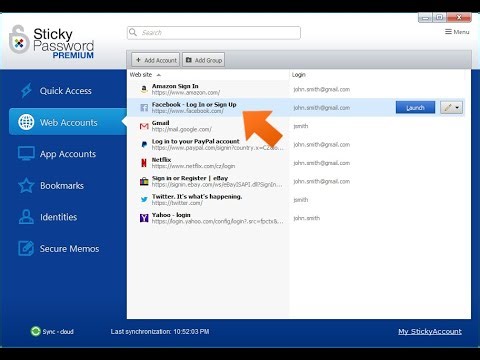Click the Quick Access lightning icon
The image size is (480, 360).
pyautogui.click(x=26, y=90)
